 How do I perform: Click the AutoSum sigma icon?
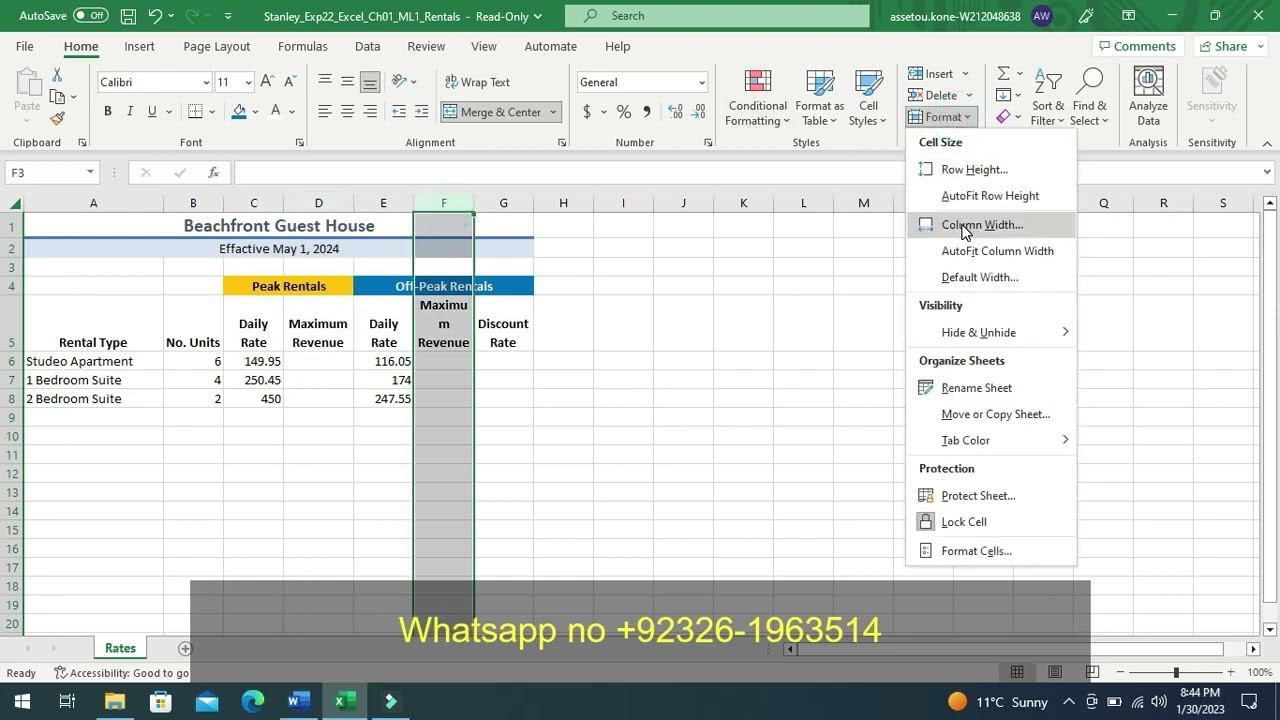coord(1003,74)
